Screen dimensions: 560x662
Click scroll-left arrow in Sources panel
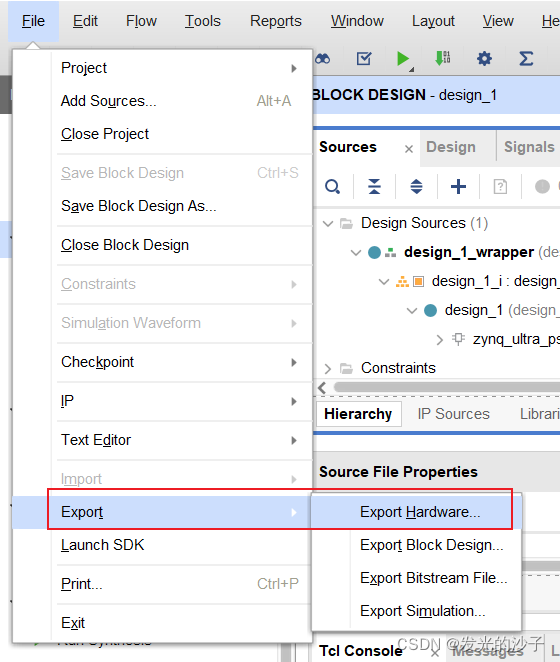[322, 387]
